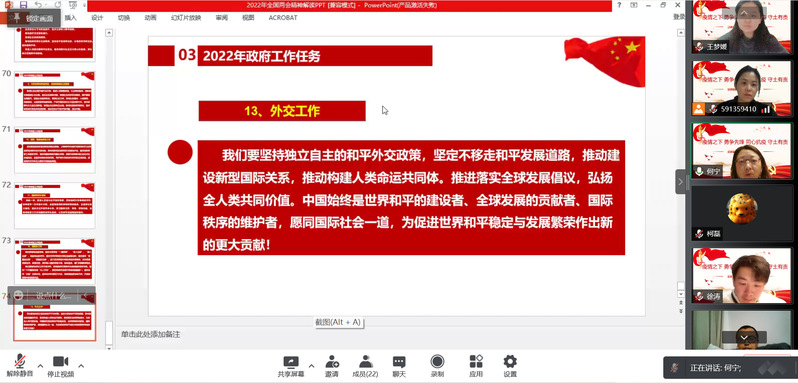Click the notes field 单击此处添加备注
The image size is (798, 383).
coord(151,334)
